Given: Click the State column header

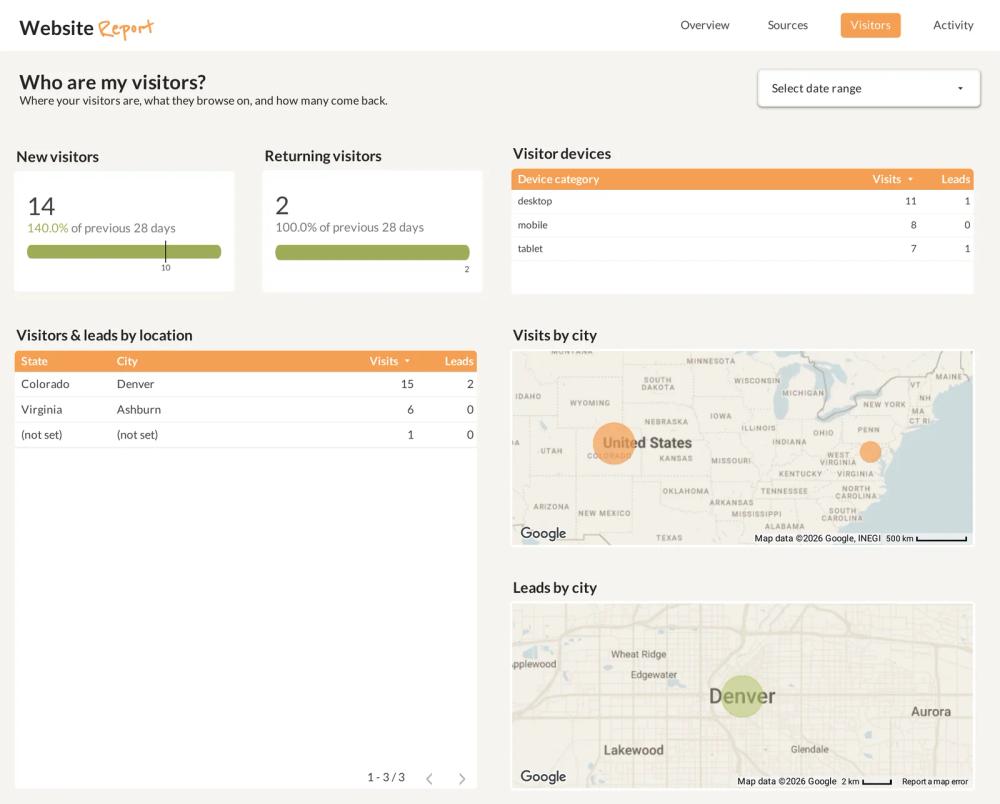Looking at the screenshot, I should point(34,361).
